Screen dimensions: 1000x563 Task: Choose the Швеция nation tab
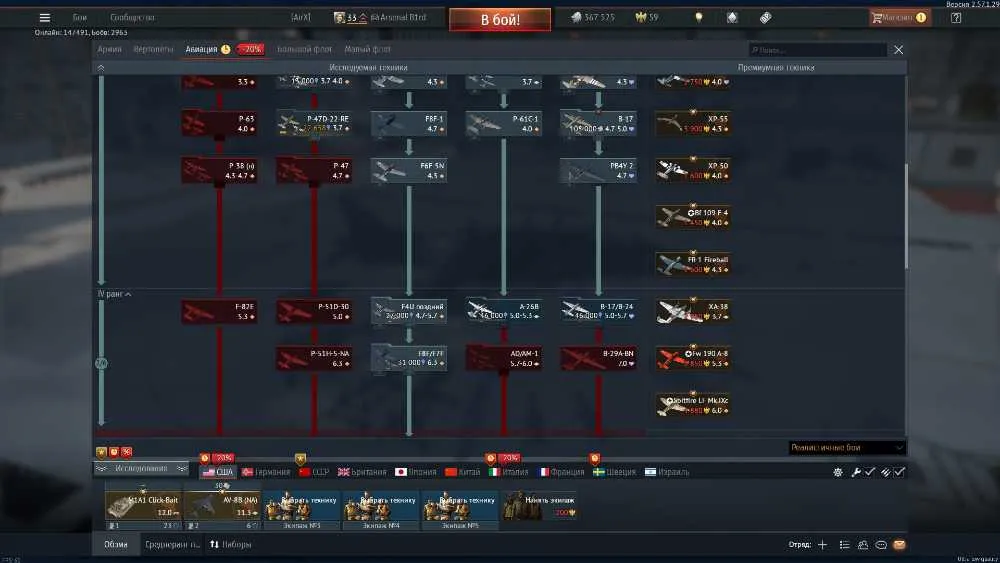click(x=614, y=472)
